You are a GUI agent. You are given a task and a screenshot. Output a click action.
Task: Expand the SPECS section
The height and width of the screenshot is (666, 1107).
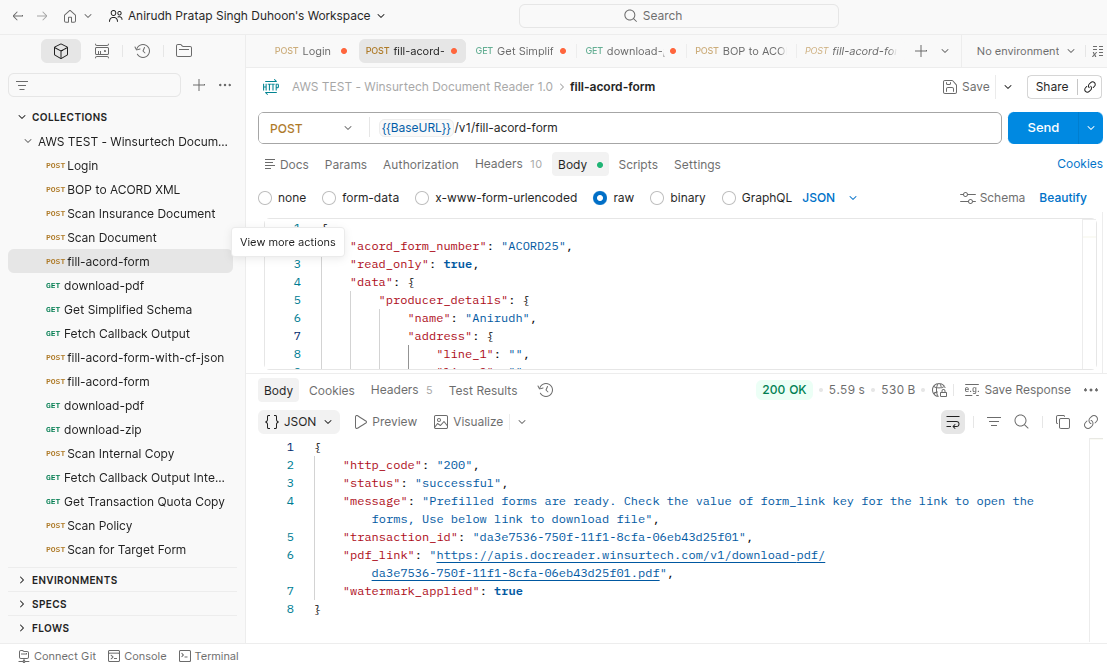(22, 604)
